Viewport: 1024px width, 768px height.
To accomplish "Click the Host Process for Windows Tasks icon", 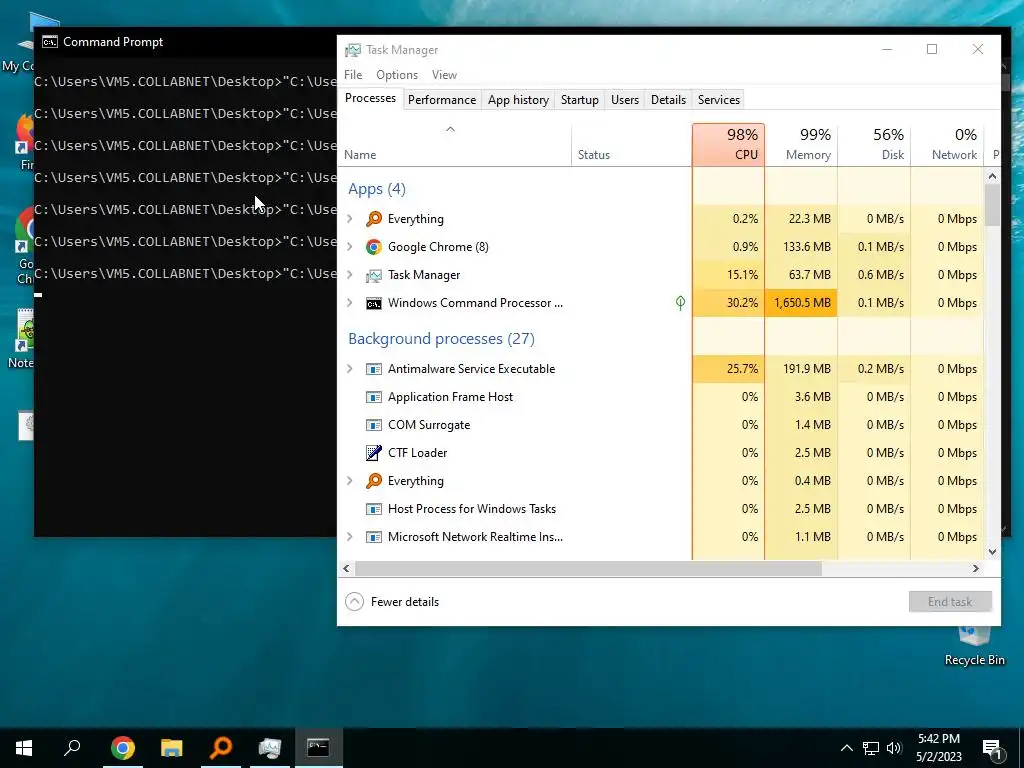I will 374,509.
